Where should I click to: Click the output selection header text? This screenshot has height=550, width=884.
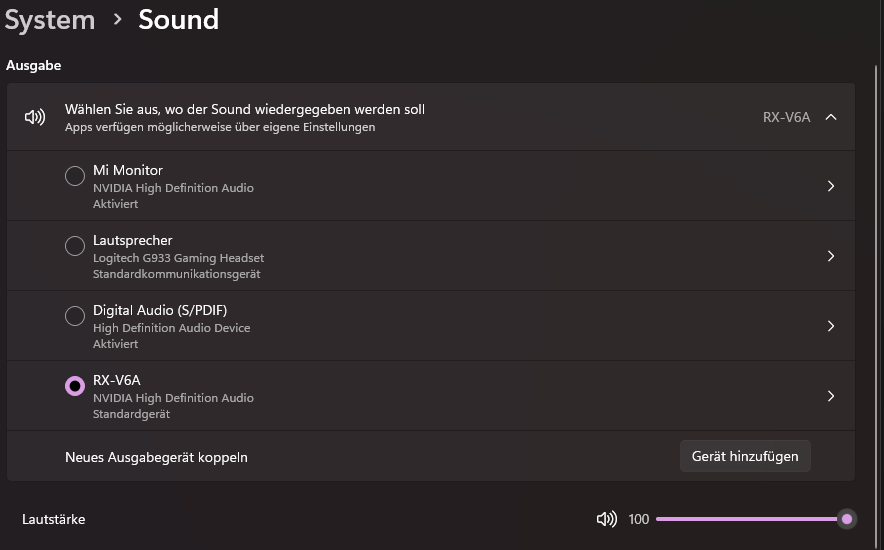point(245,109)
